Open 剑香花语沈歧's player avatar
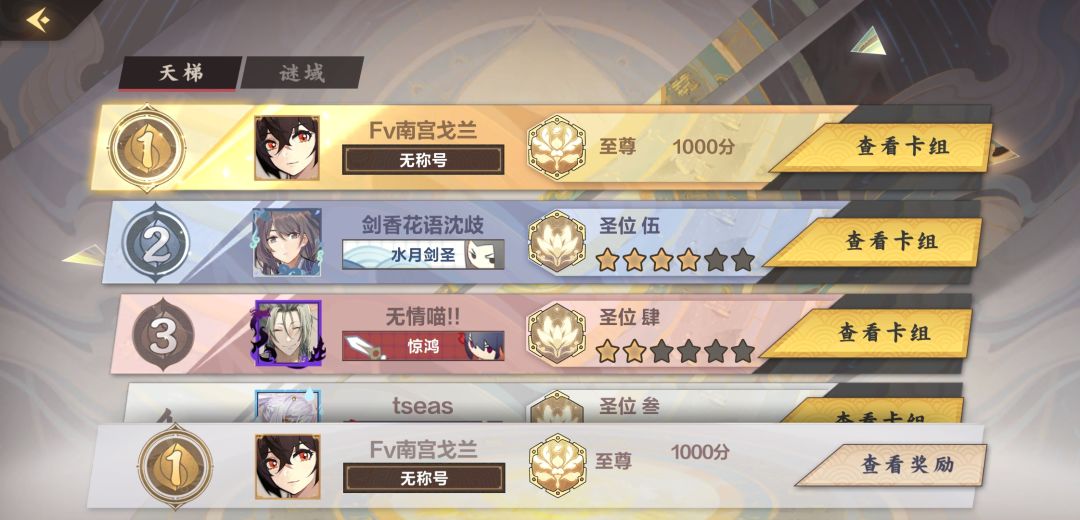This screenshot has width=1080, height=520. pyautogui.click(x=287, y=242)
